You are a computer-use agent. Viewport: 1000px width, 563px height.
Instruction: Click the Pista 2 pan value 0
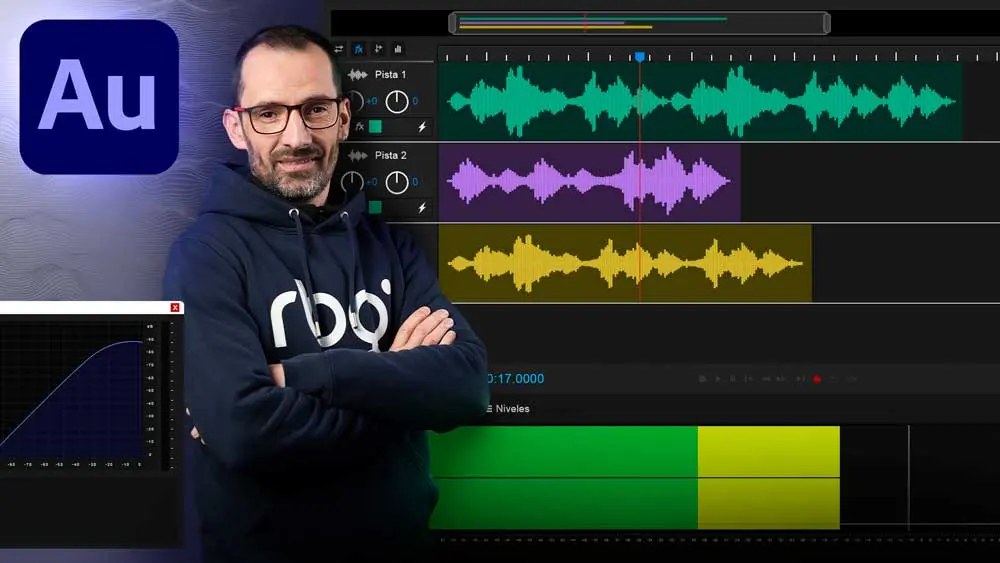click(x=415, y=182)
